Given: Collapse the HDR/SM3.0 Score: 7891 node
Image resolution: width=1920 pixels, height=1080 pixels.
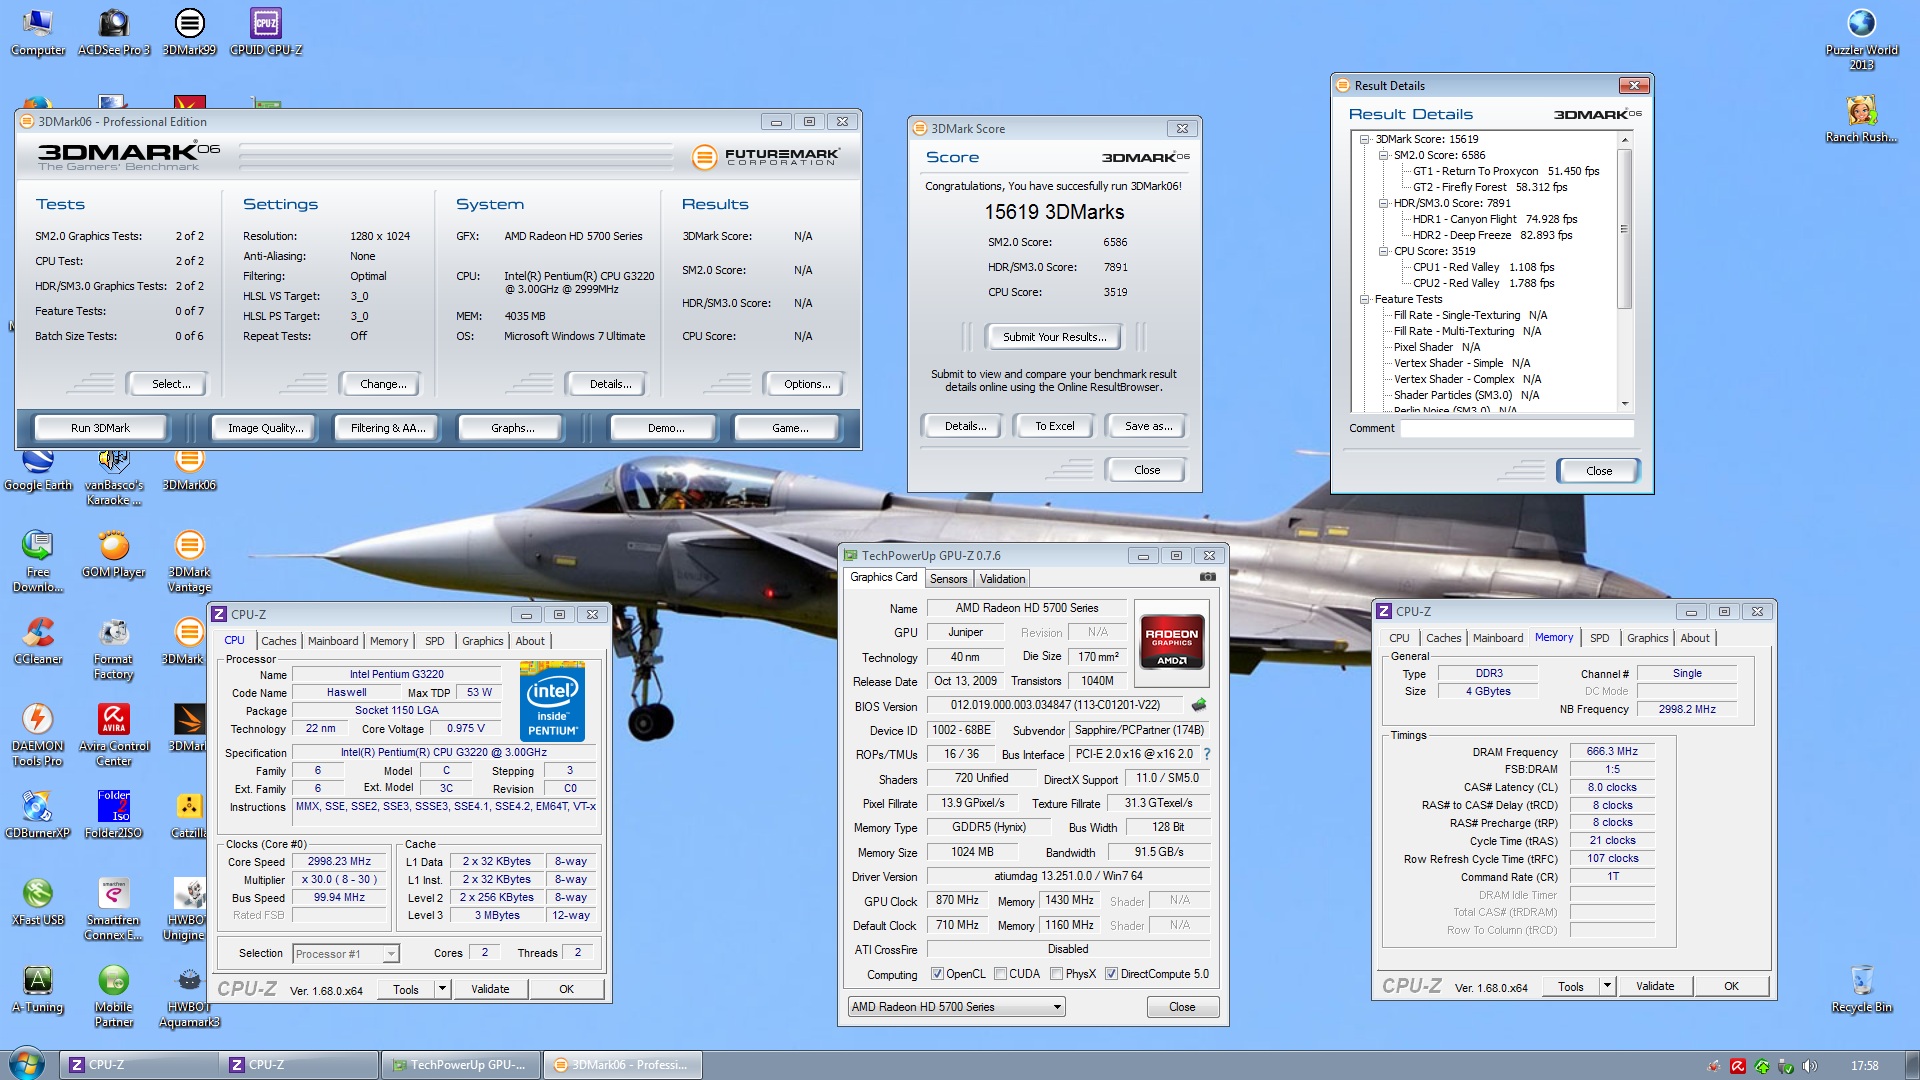Looking at the screenshot, I should [1384, 203].
